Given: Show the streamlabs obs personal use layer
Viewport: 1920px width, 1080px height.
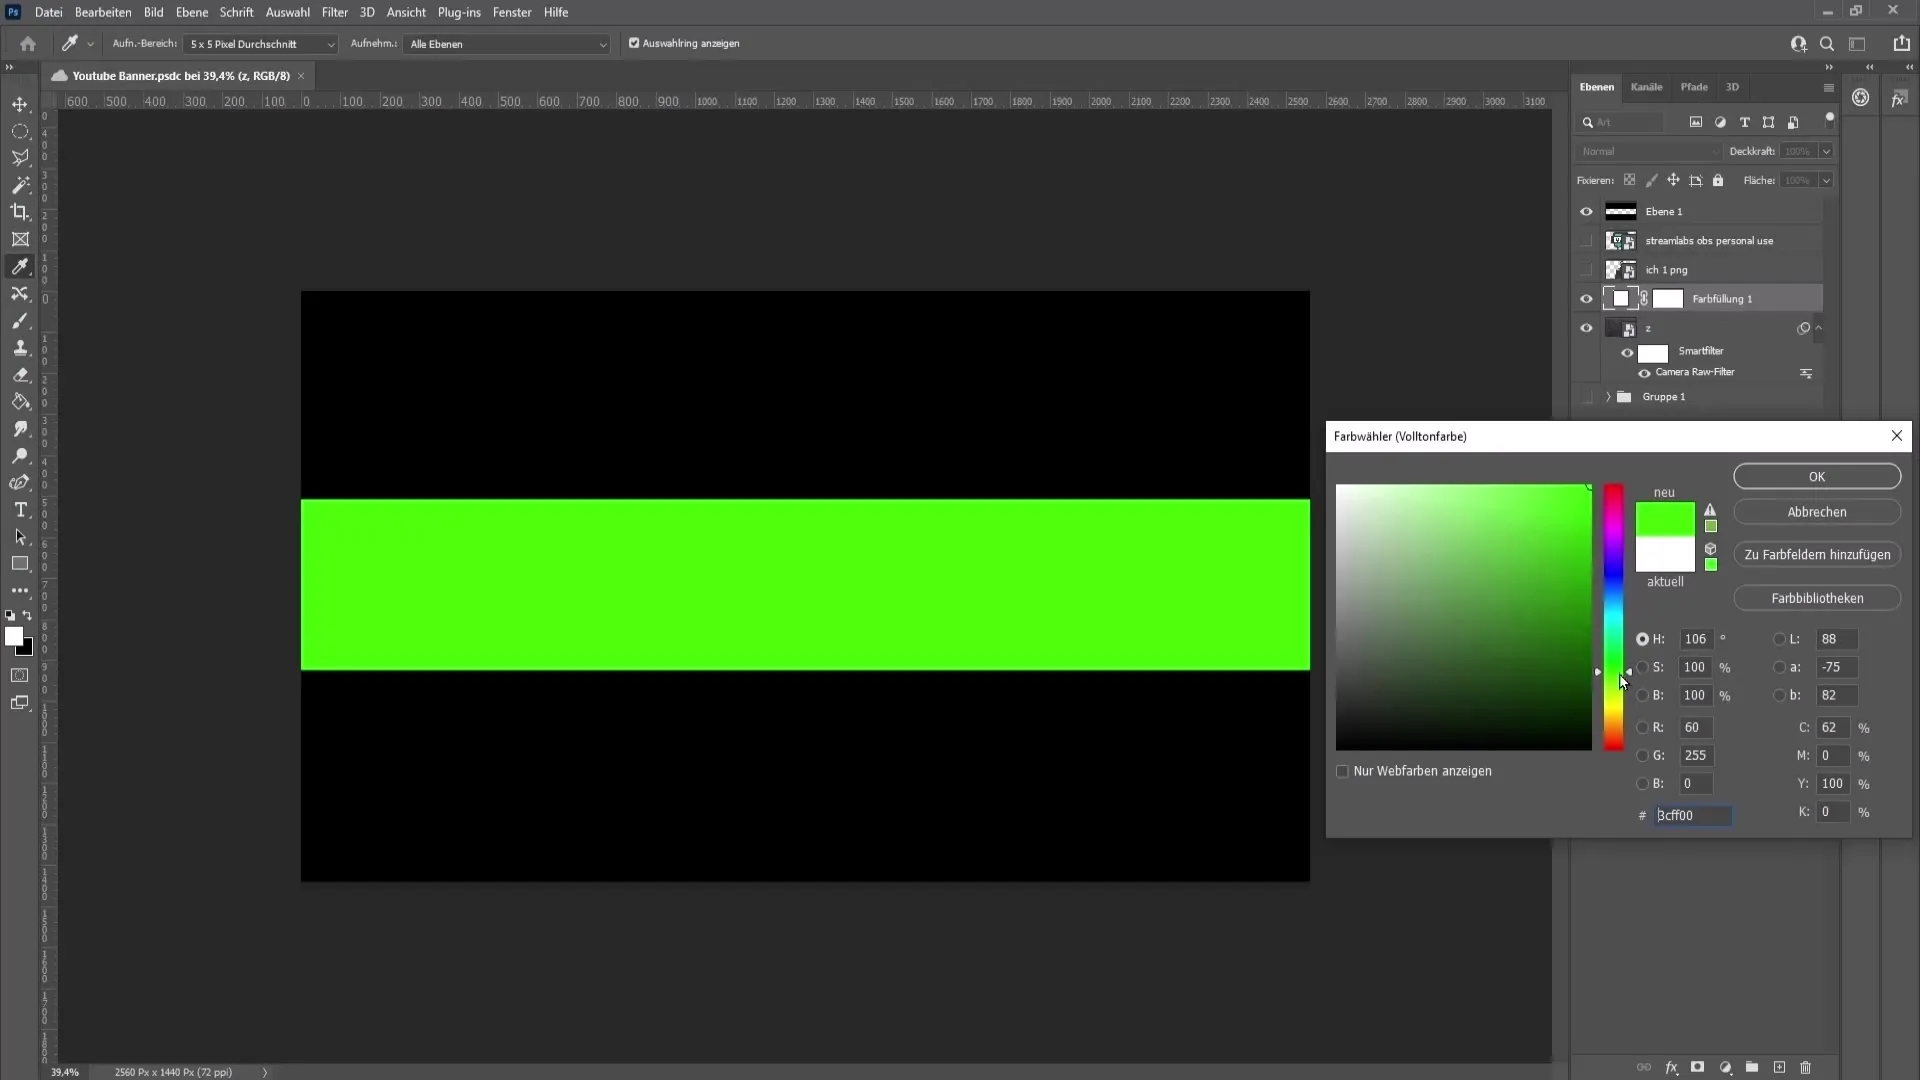Looking at the screenshot, I should point(1586,241).
